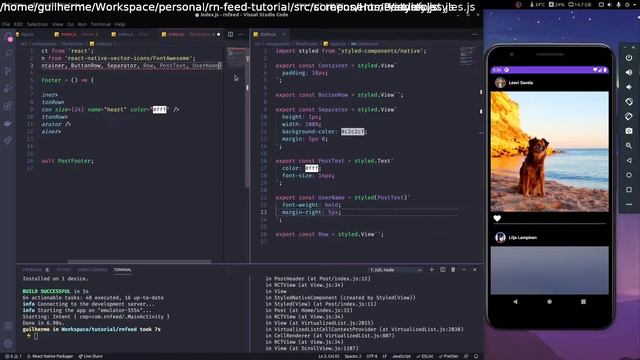Open Manage gear in activity bar
The width and height of the screenshot is (640, 360).
tap(8, 343)
